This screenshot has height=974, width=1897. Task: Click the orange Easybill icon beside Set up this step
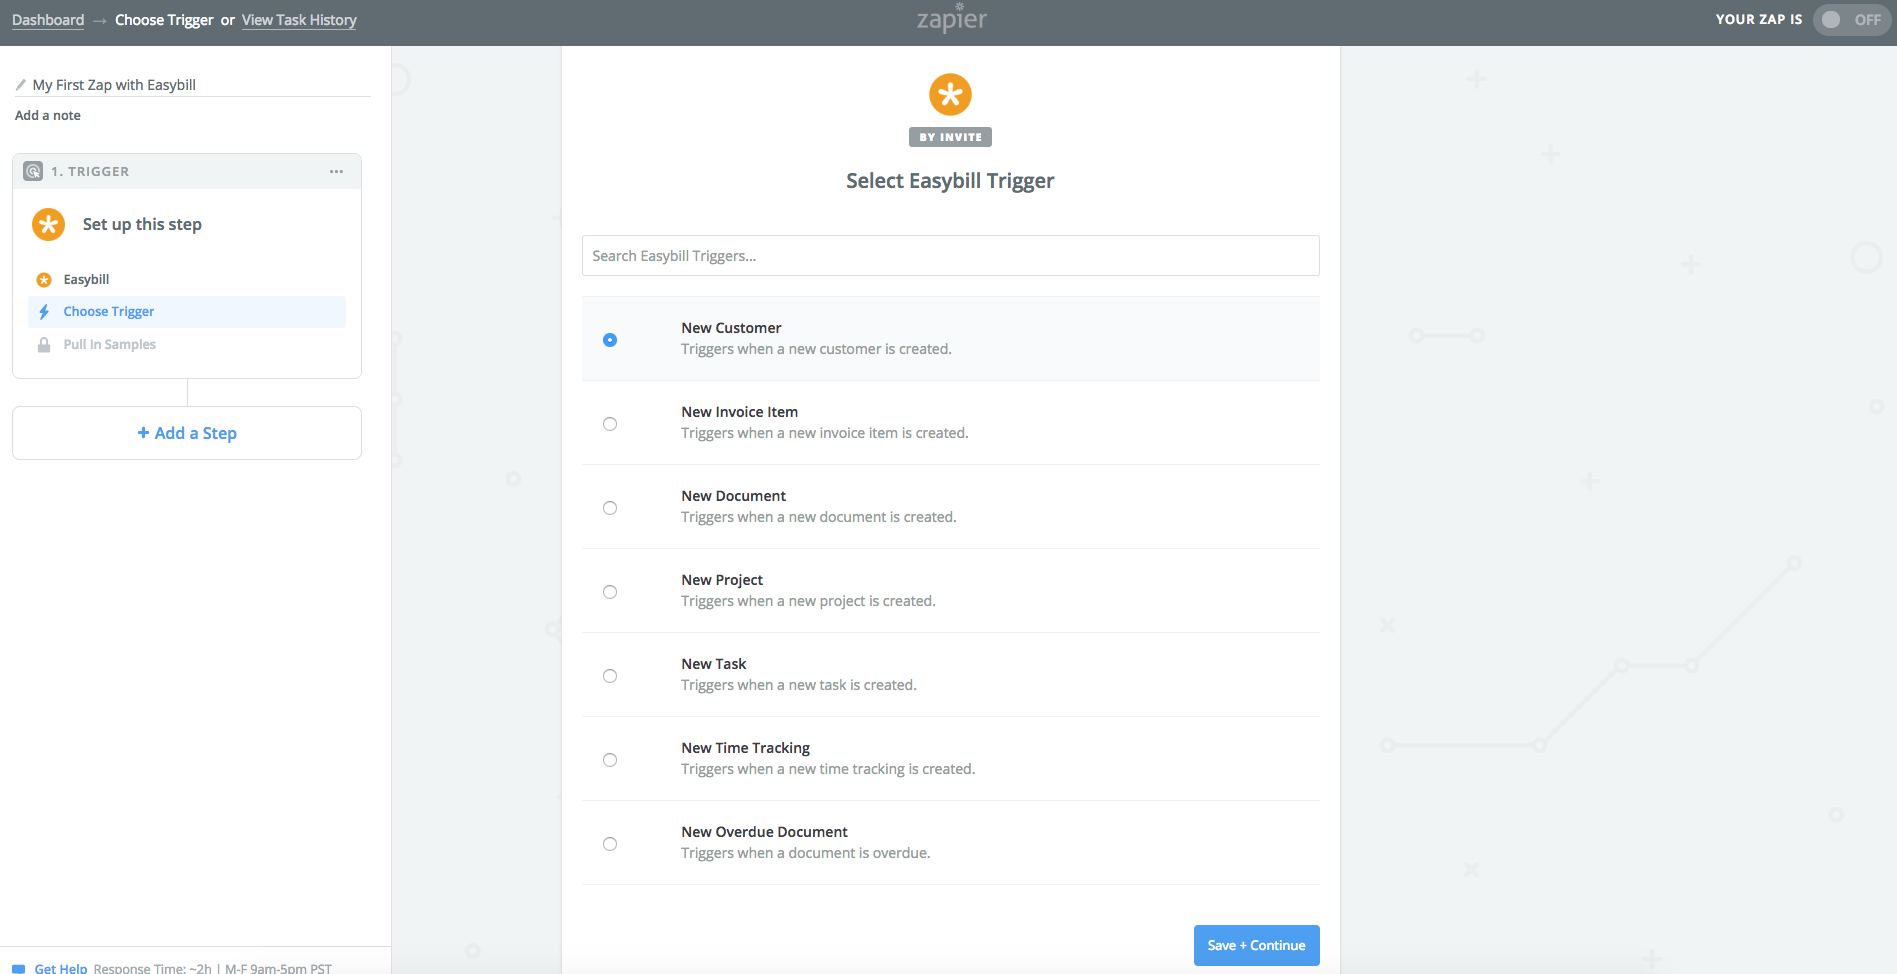[48, 224]
